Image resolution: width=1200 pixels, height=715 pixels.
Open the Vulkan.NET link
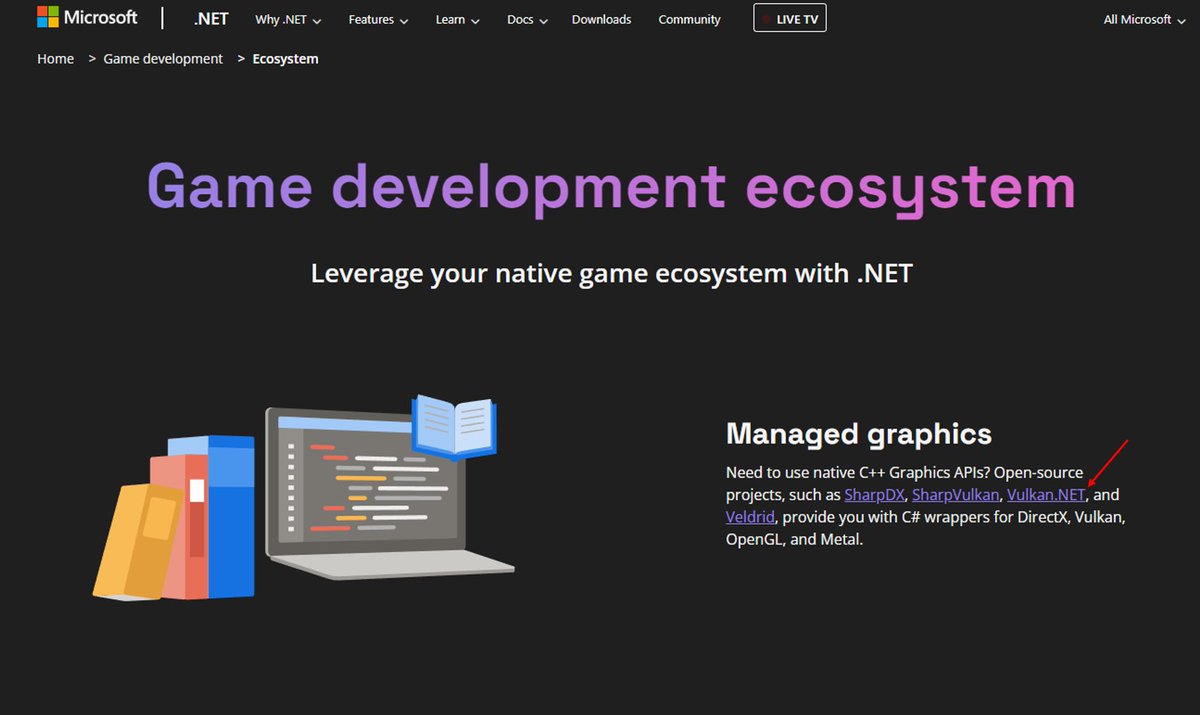(1046, 494)
